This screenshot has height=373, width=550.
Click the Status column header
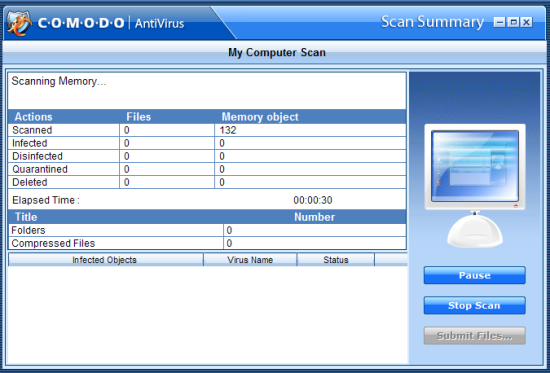(336, 260)
